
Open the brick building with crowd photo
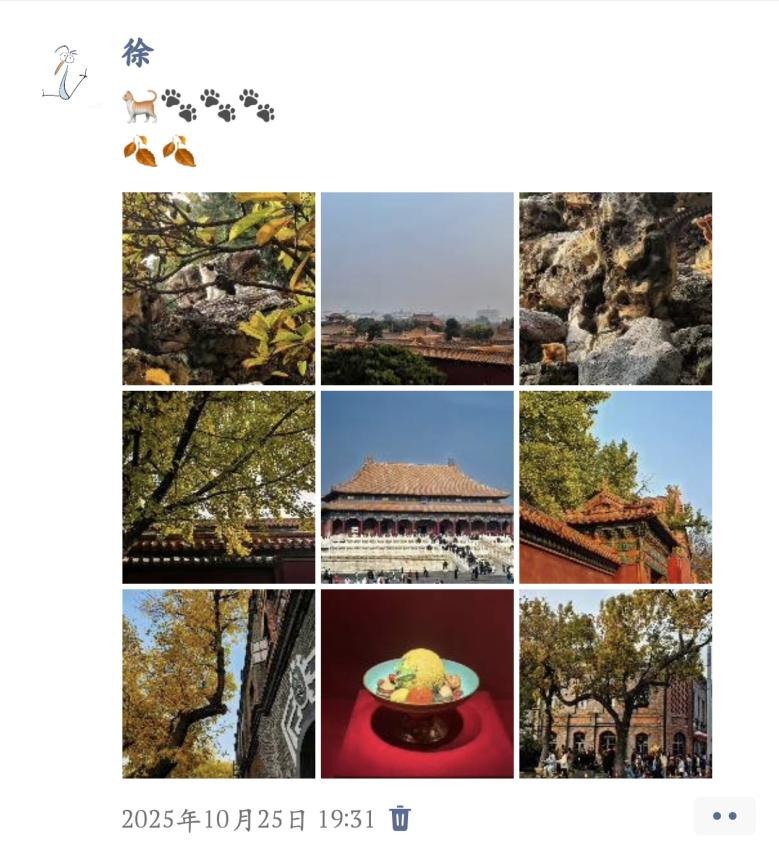616,684
